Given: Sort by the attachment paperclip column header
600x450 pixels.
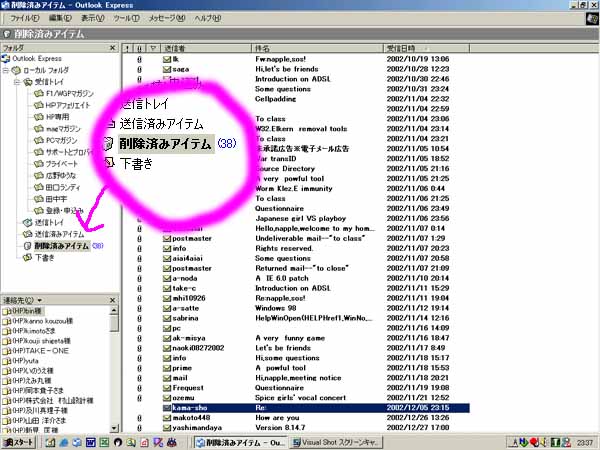Looking at the screenshot, I should [x=139, y=48].
